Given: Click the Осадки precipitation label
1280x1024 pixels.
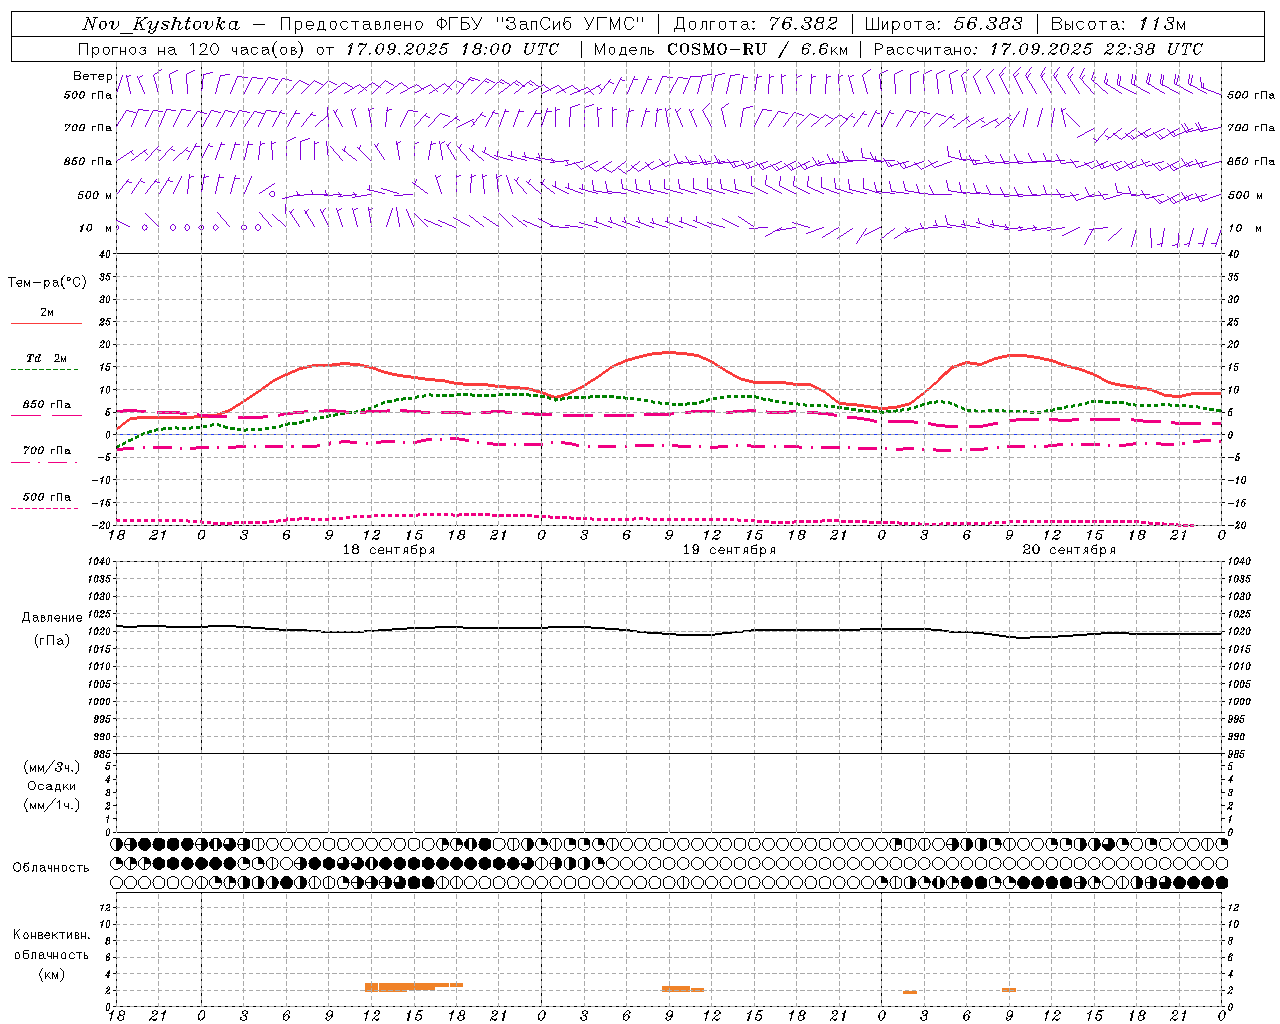Looking at the screenshot, I should click(52, 786).
